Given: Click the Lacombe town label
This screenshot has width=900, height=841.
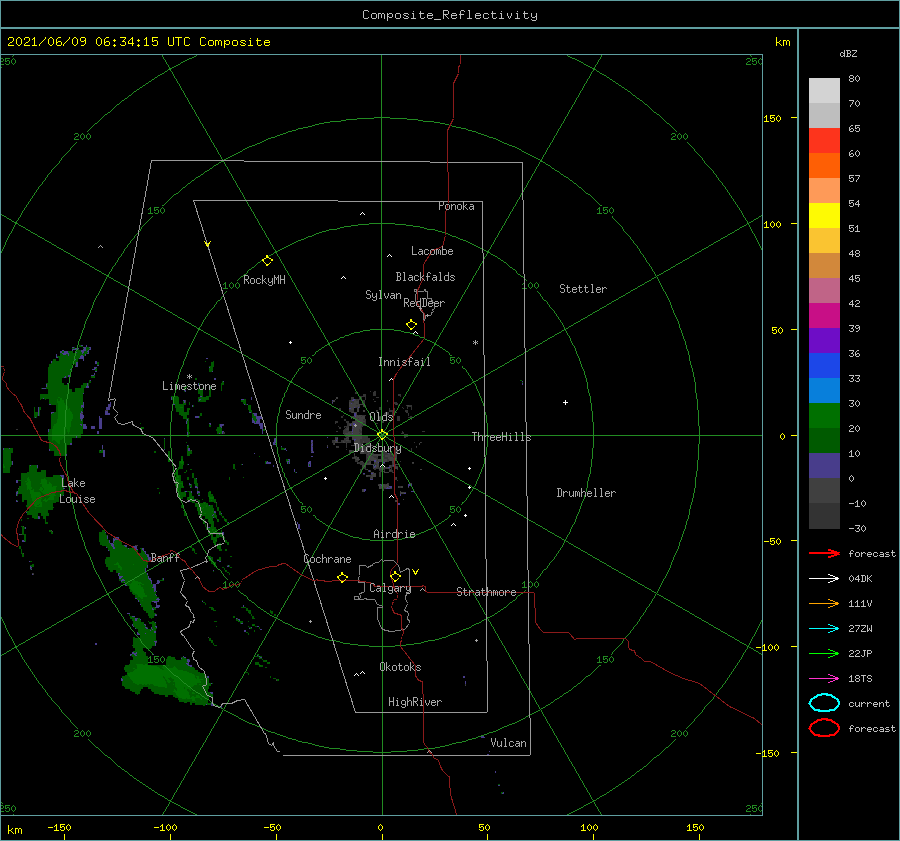Looking at the screenshot, I should (432, 251).
